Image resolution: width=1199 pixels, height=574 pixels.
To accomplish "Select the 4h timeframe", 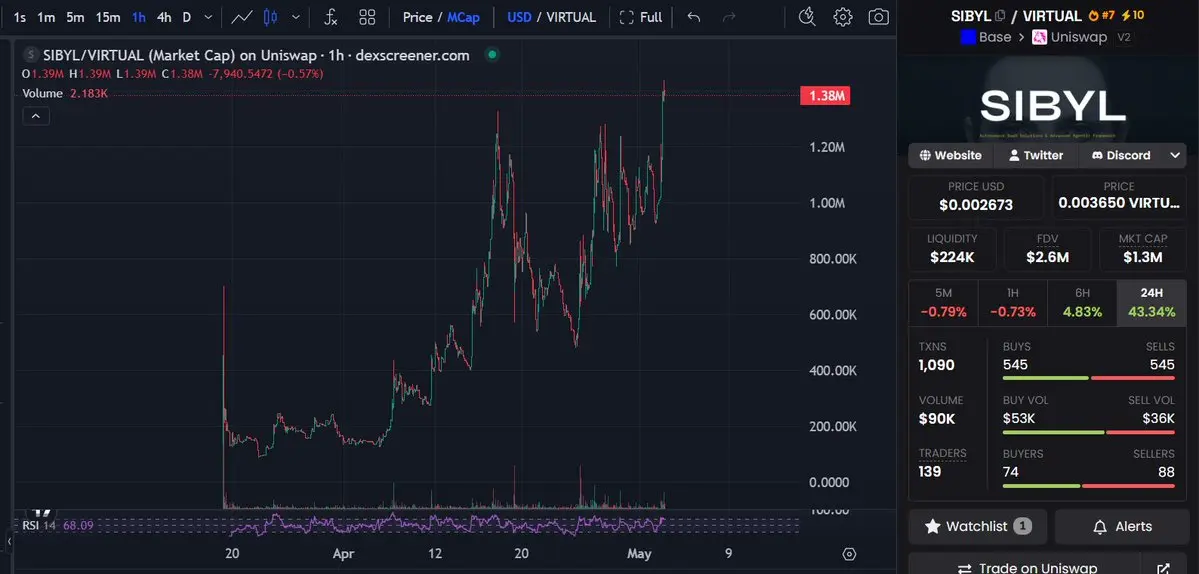I will (164, 17).
